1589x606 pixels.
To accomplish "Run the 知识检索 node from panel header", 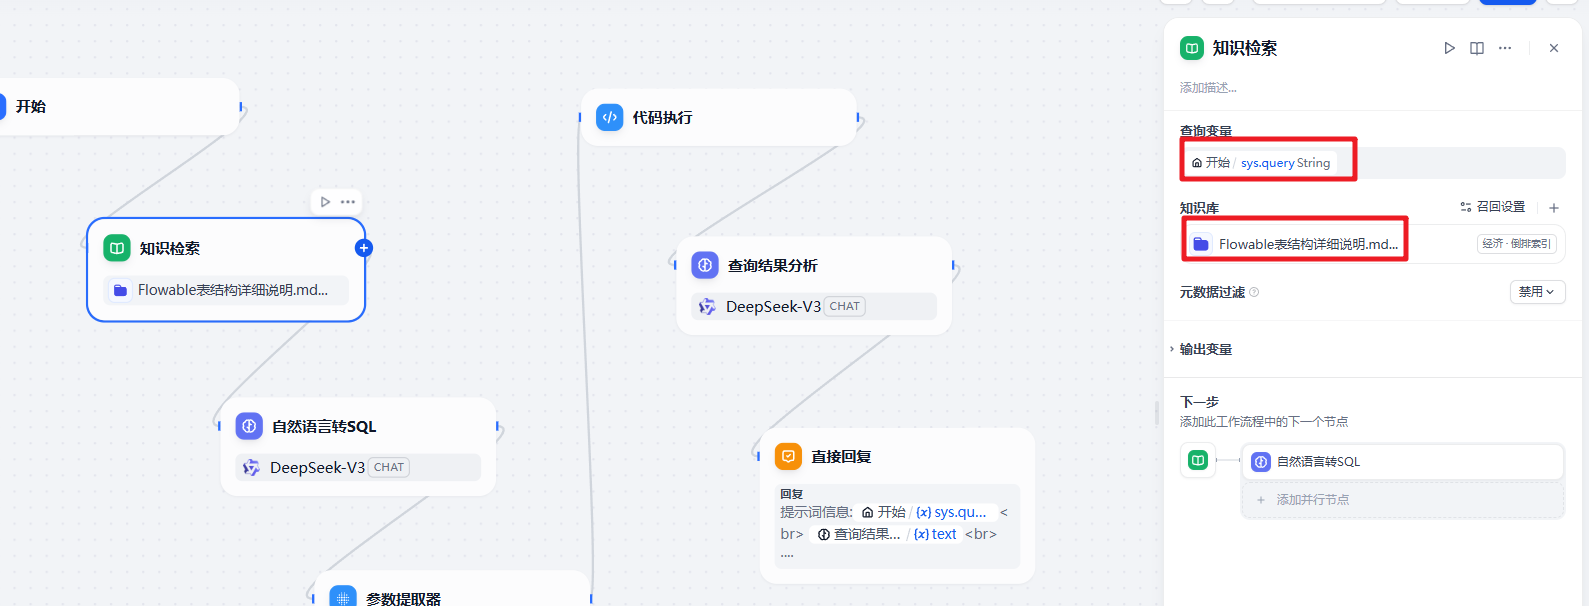I will (1449, 48).
